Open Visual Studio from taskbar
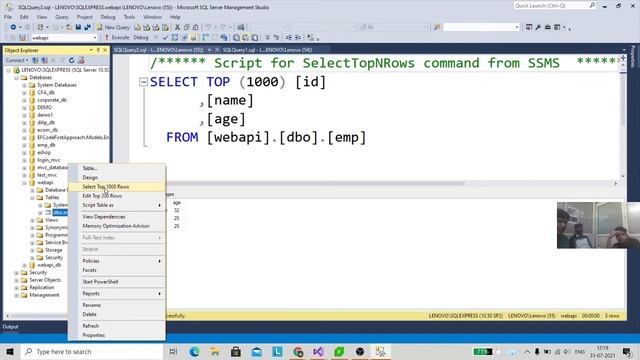 [318, 351]
